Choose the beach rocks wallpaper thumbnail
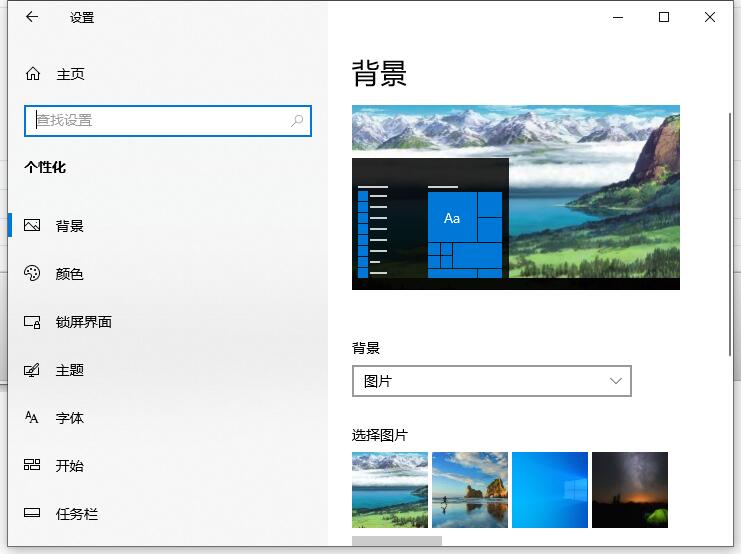The image size is (741, 554). click(x=470, y=490)
